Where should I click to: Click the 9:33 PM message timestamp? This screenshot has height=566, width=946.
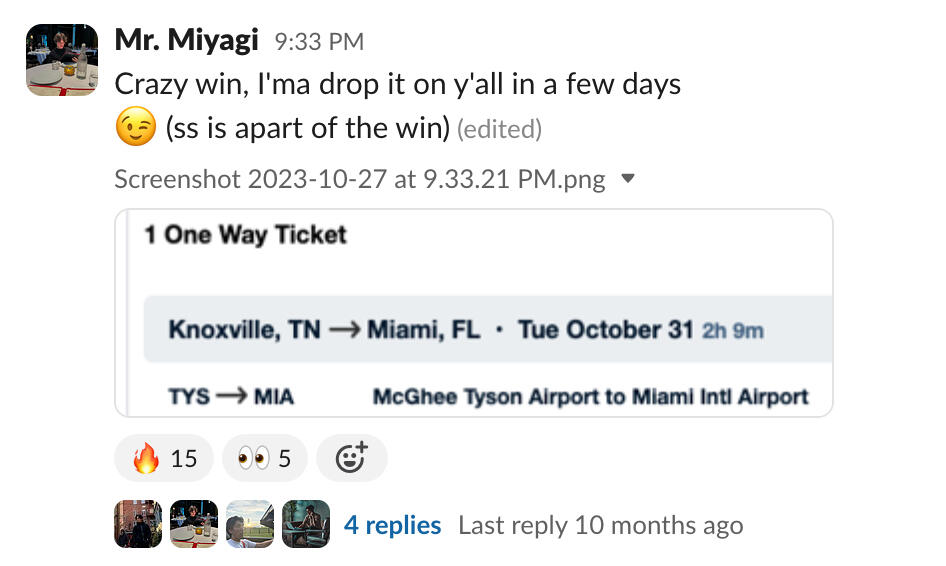tap(319, 42)
